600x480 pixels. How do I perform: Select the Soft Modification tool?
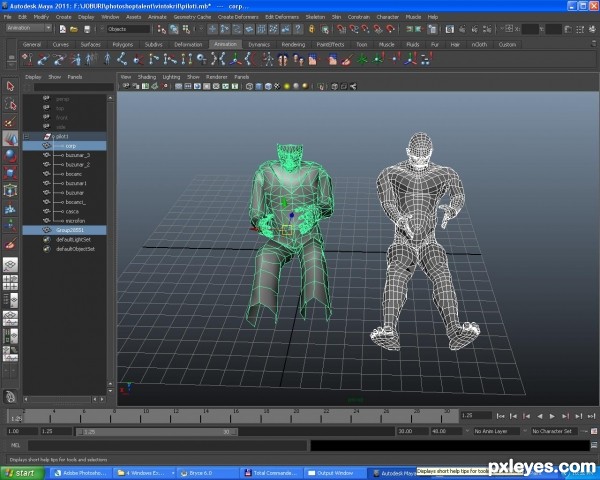(10, 208)
